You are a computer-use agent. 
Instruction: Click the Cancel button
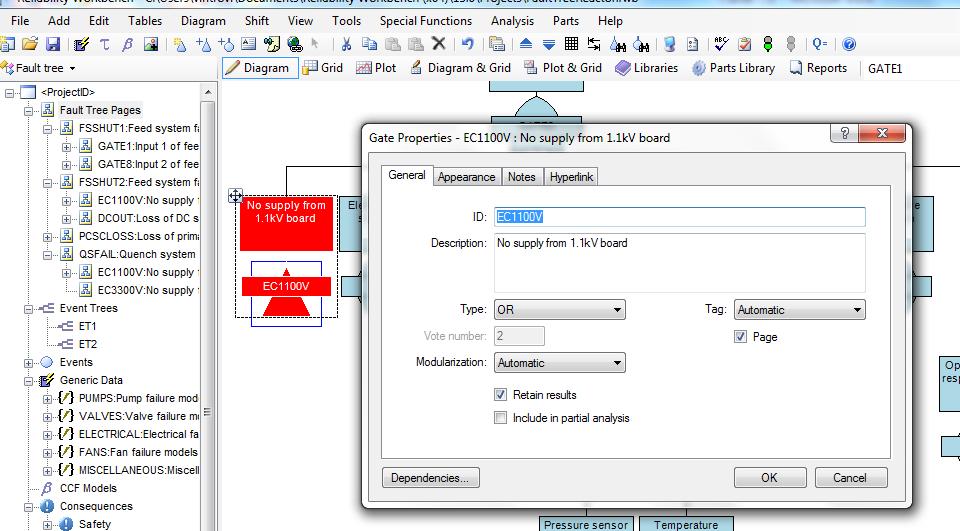point(850,478)
